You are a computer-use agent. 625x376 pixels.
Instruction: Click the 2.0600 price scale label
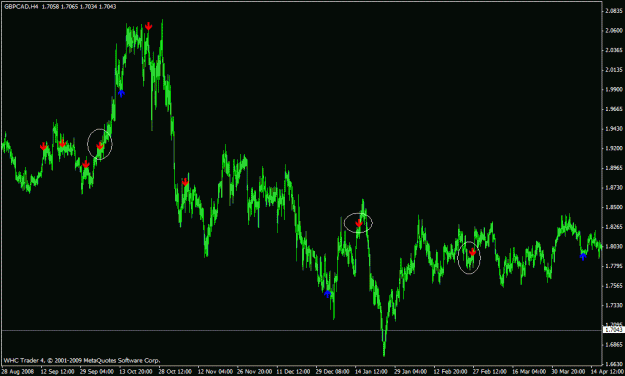pos(614,31)
